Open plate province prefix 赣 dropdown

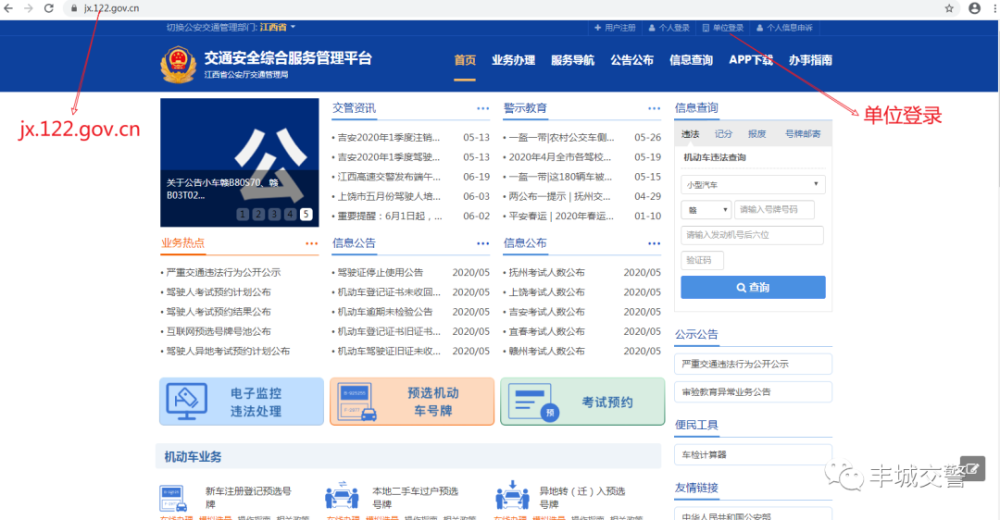[707, 209]
